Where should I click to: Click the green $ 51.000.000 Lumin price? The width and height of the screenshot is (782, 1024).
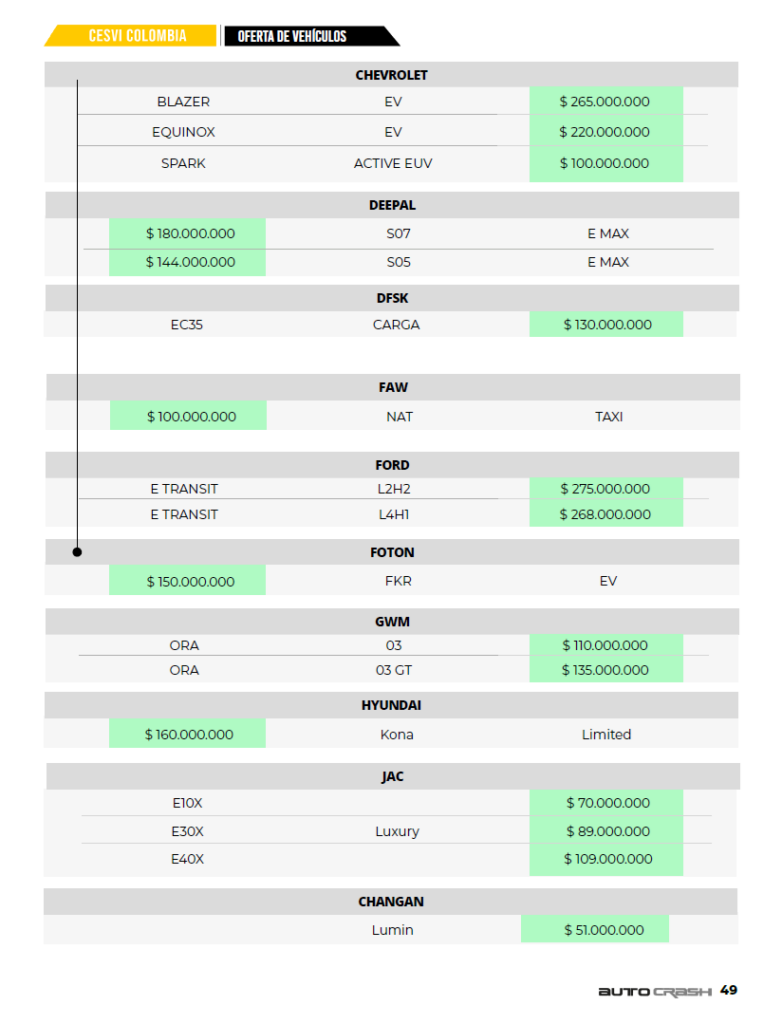pos(595,930)
